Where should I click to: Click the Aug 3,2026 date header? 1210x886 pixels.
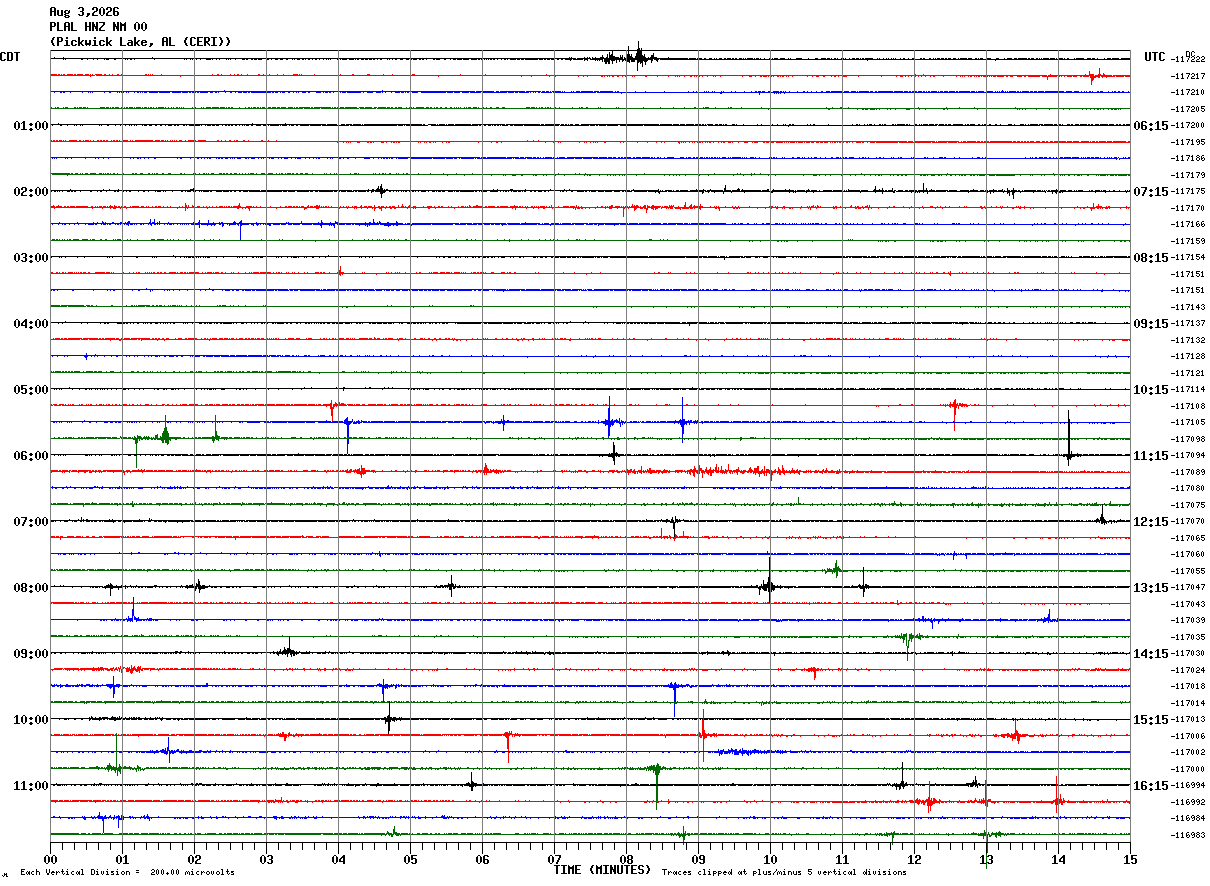[83, 12]
